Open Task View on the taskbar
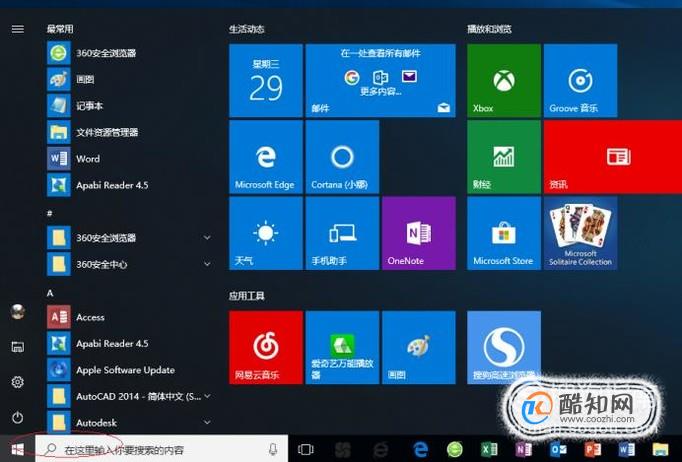This screenshot has width=682, height=462. click(x=305, y=449)
